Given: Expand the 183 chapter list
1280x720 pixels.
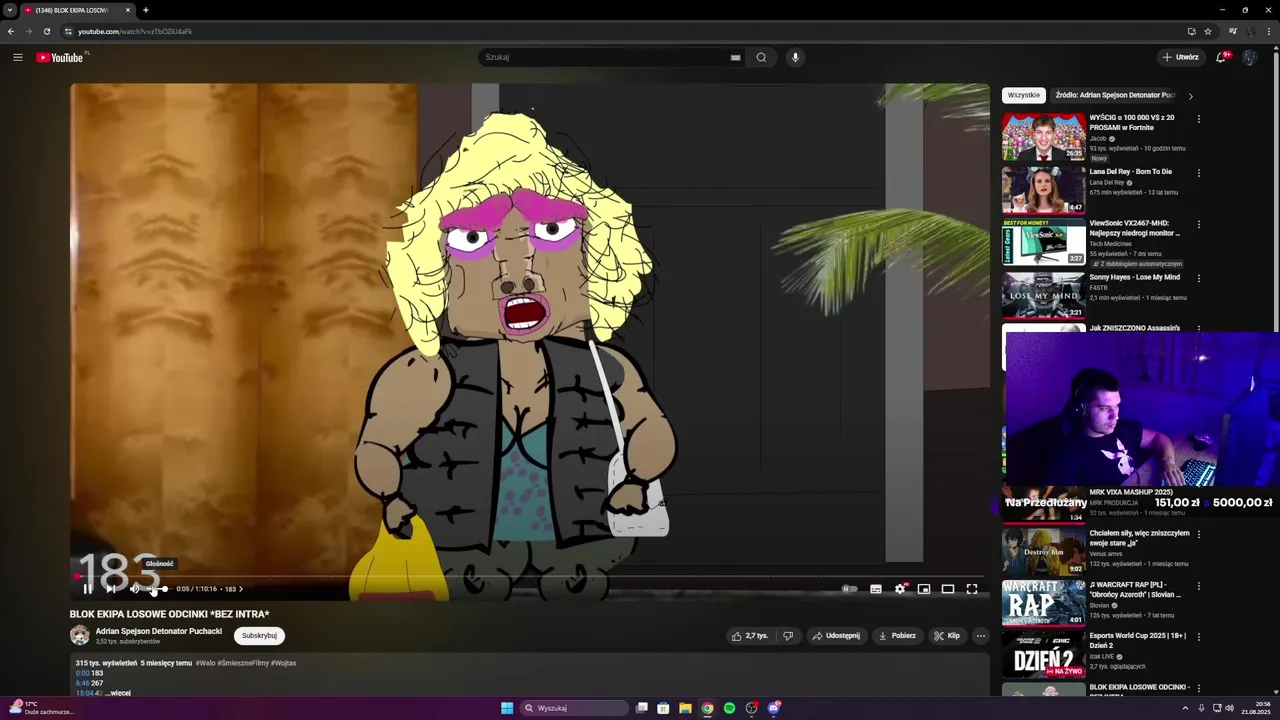Looking at the screenshot, I should coord(234,589).
